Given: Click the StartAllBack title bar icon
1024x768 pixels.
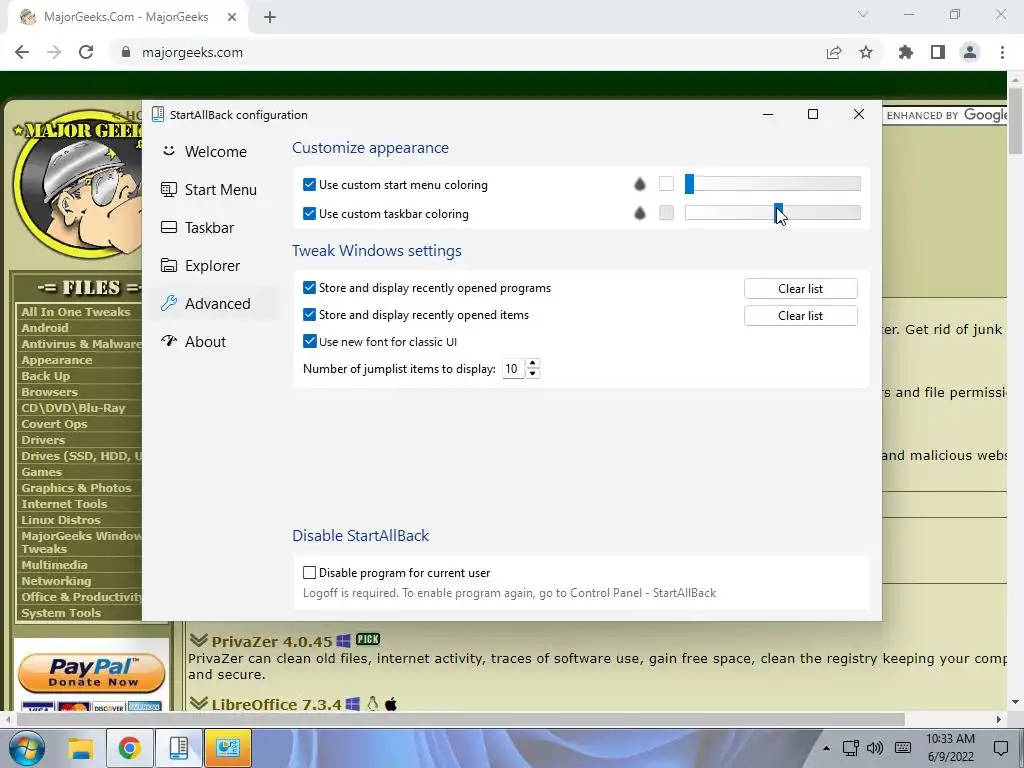Looking at the screenshot, I should click(158, 114).
